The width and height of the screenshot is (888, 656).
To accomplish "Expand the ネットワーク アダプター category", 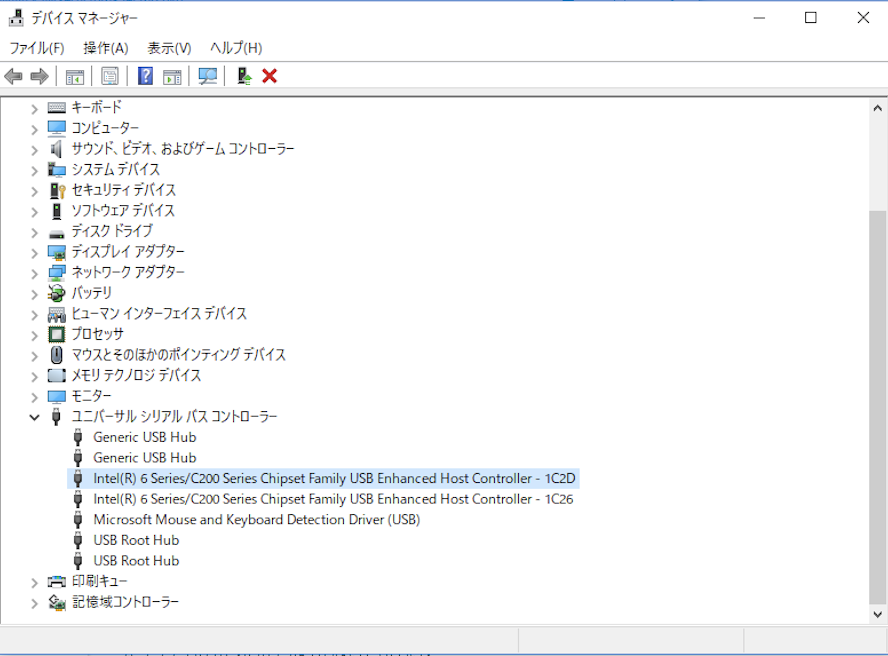I will pos(35,273).
